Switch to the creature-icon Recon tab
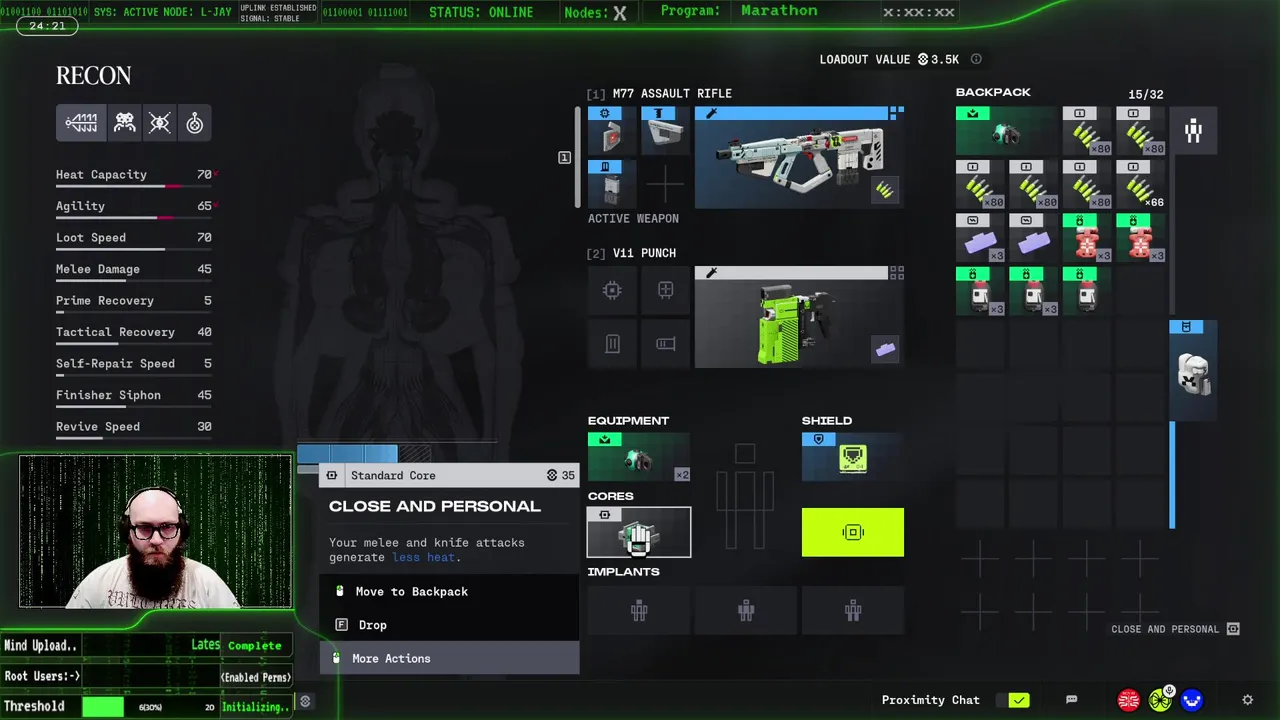The height and width of the screenshot is (720, 1280). point(124,123)
